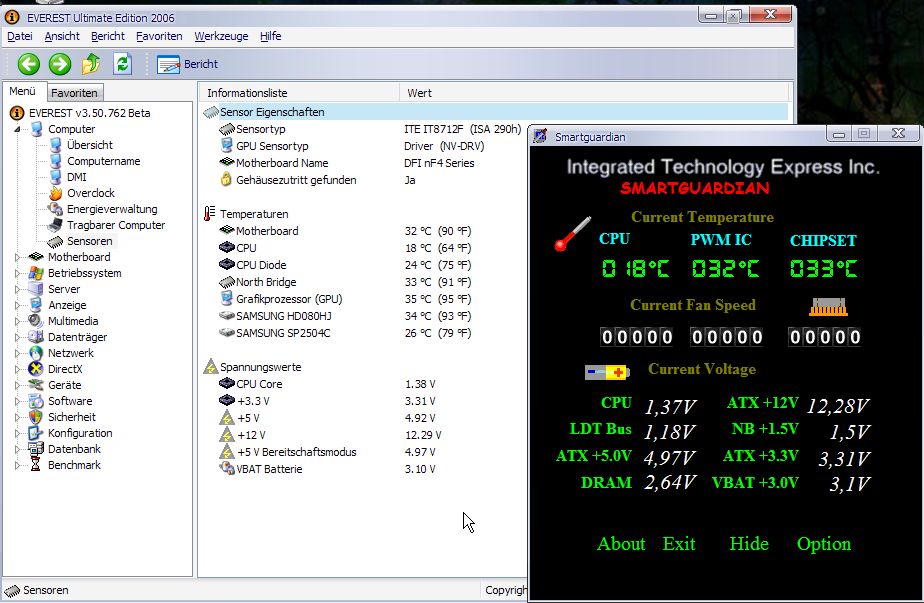
Task: Open the Werkzeuge menu
Action: point(221,36)
